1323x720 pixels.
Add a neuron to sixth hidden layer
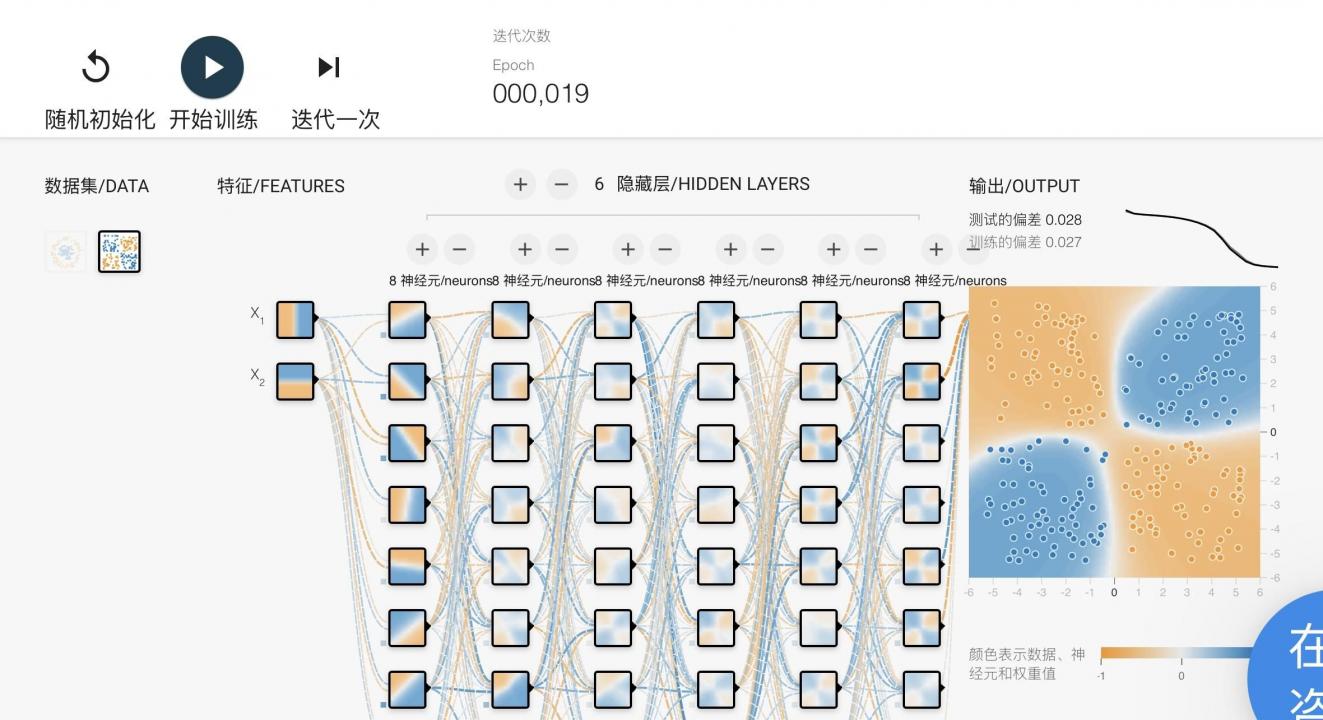935,249
